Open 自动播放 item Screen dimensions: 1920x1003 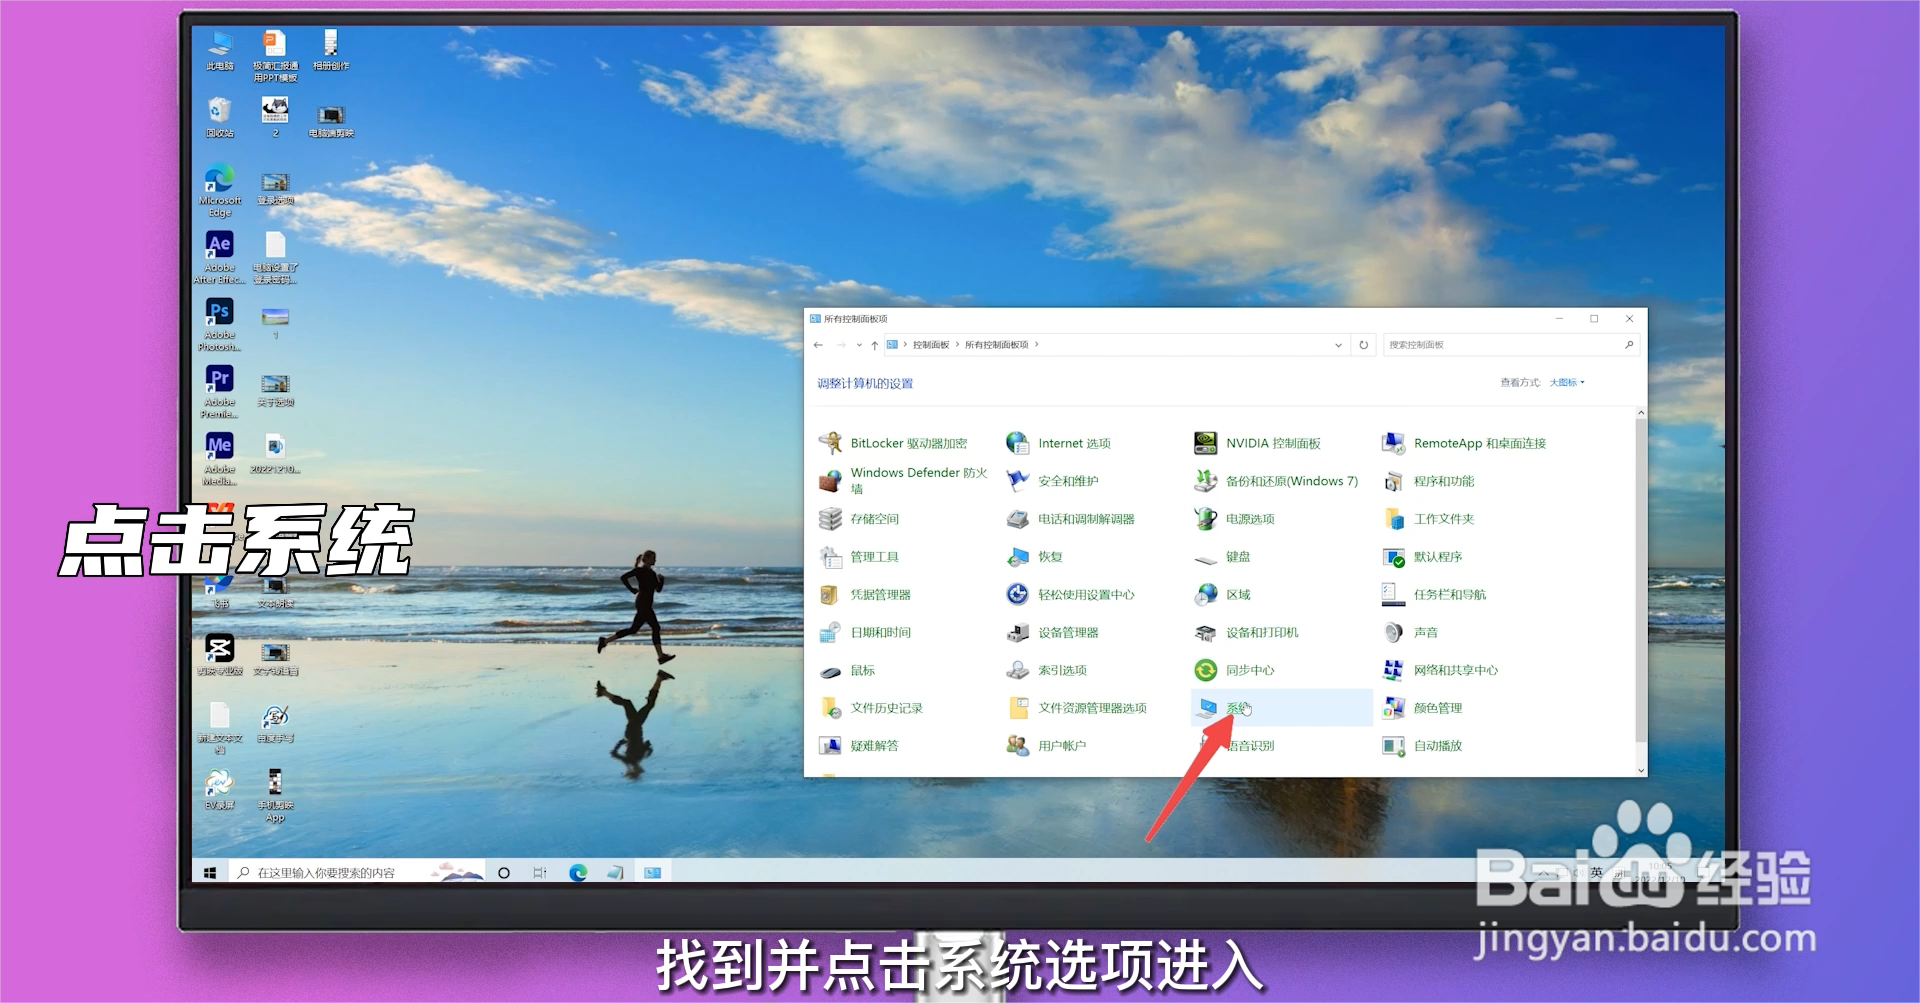pos(1423,746)
